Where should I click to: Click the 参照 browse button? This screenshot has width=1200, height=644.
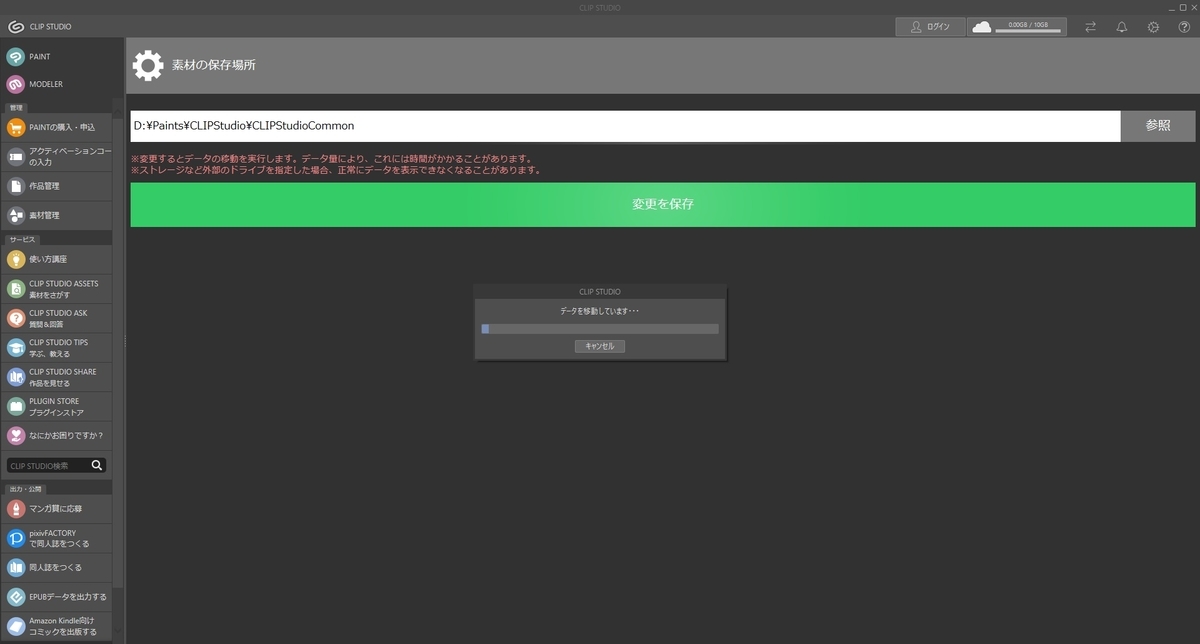[1158, 126]
